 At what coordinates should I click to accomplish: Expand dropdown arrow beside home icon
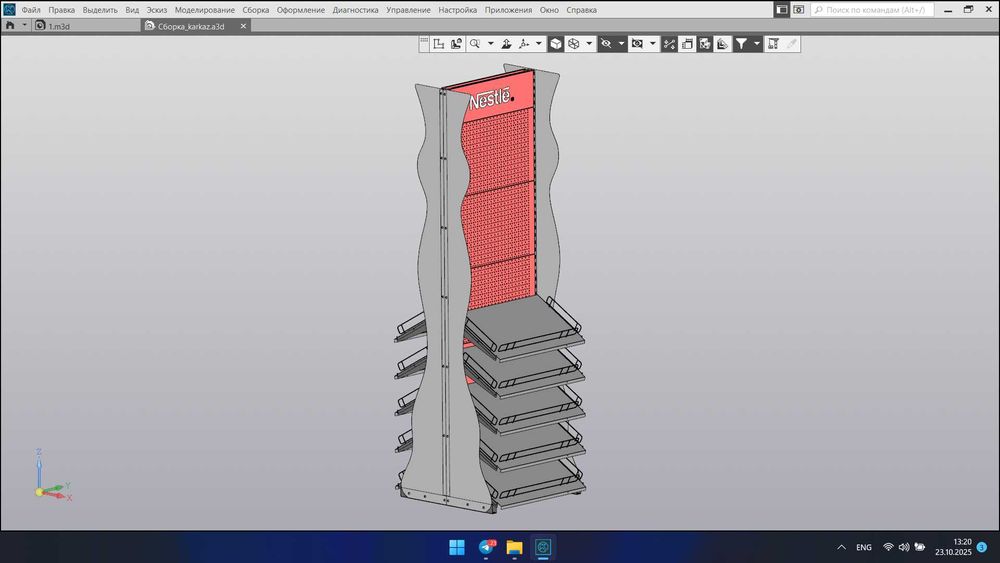click(x=24, y=26)
